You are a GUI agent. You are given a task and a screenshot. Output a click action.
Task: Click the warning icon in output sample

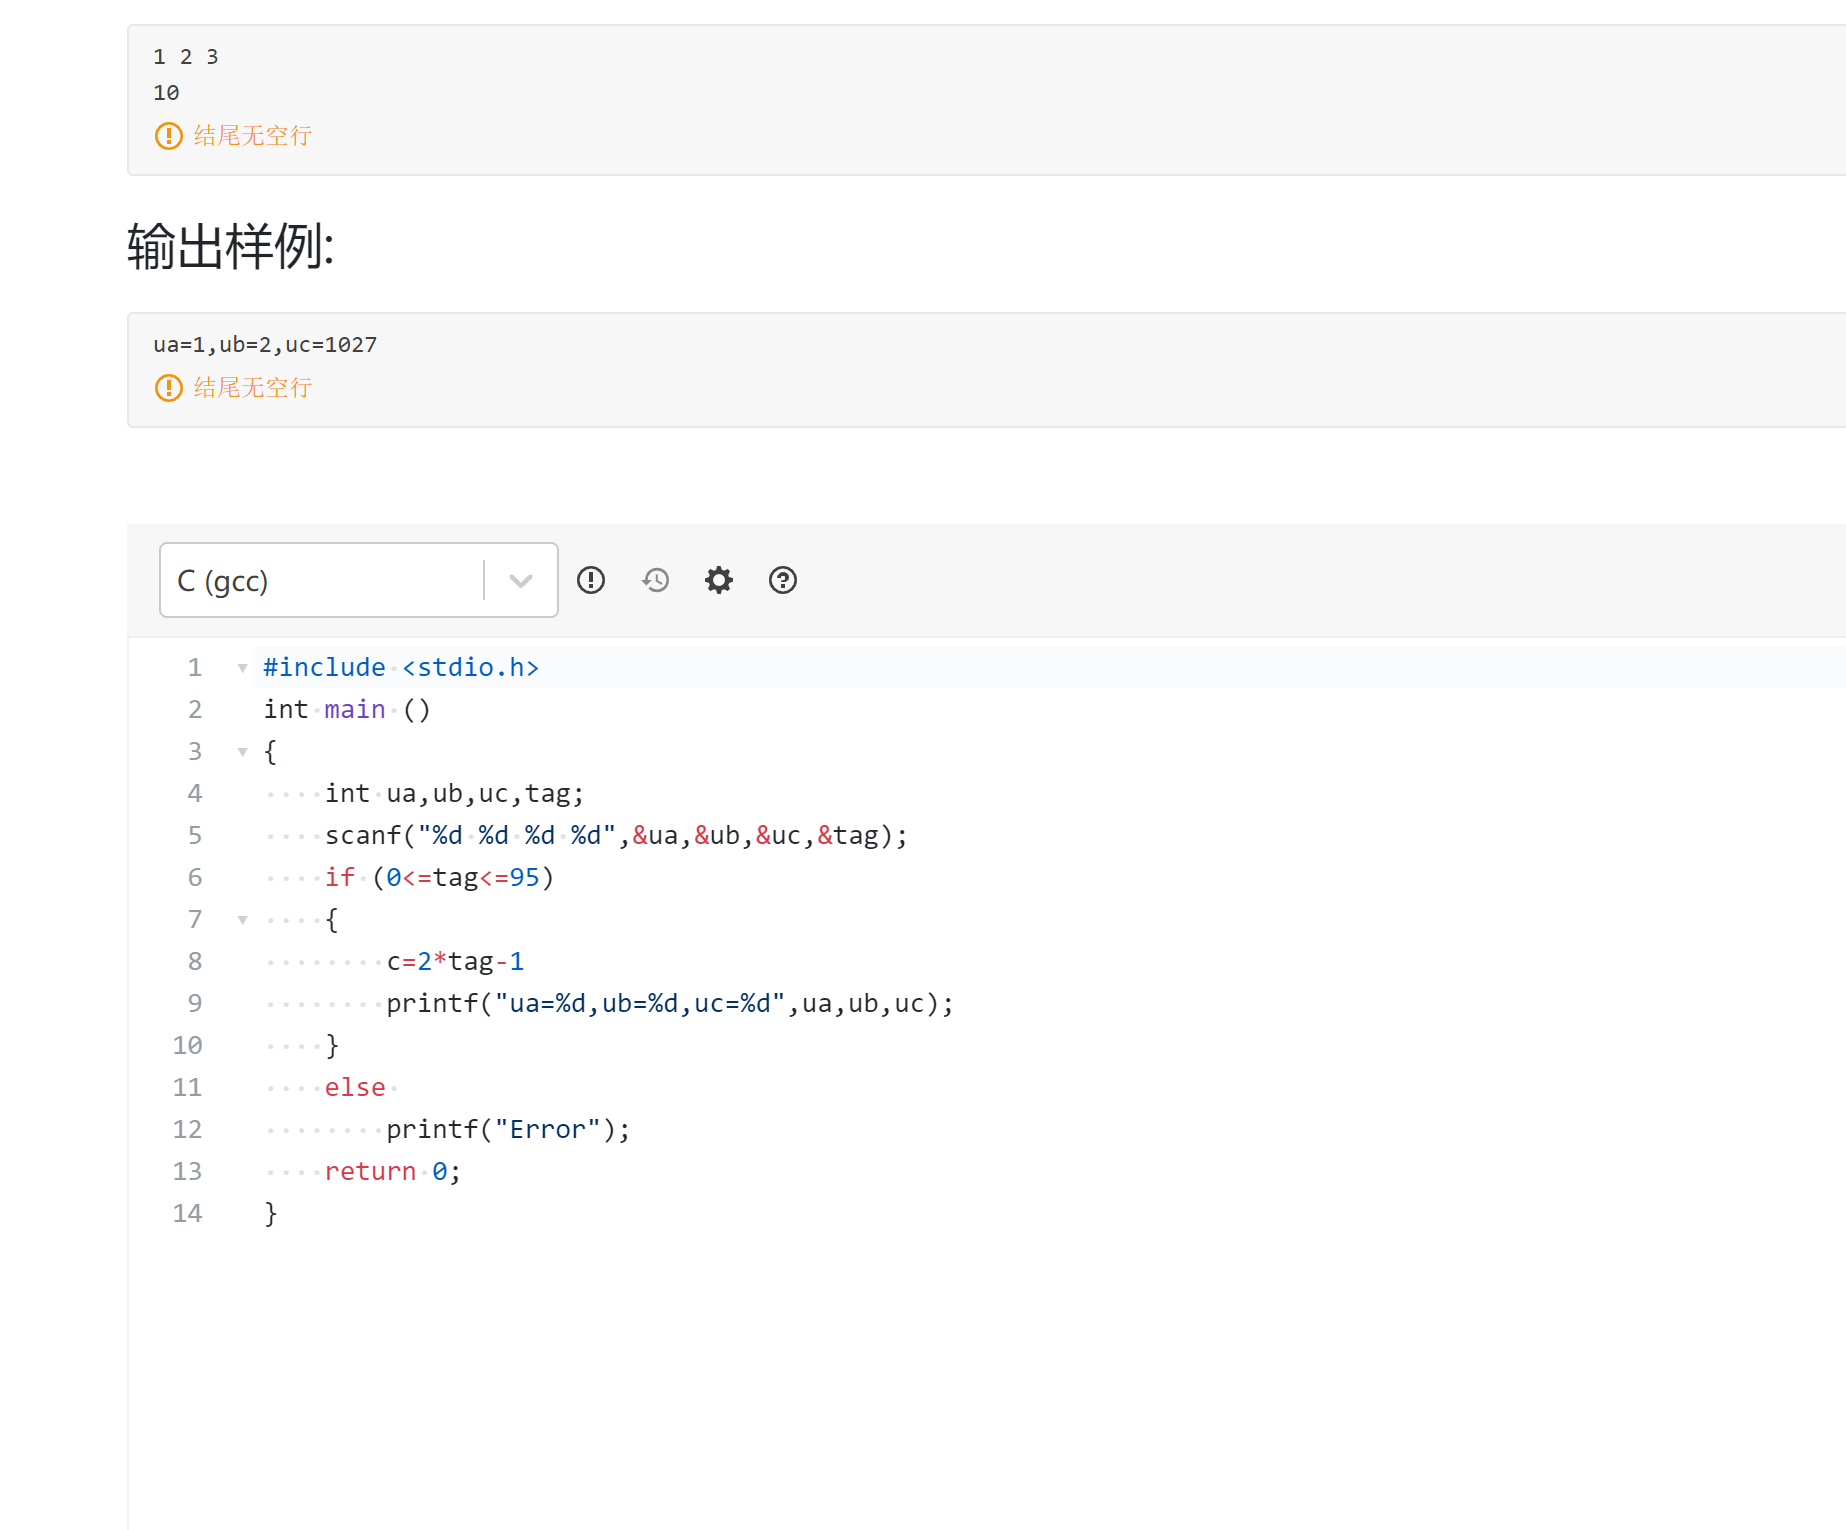[168, 388]
